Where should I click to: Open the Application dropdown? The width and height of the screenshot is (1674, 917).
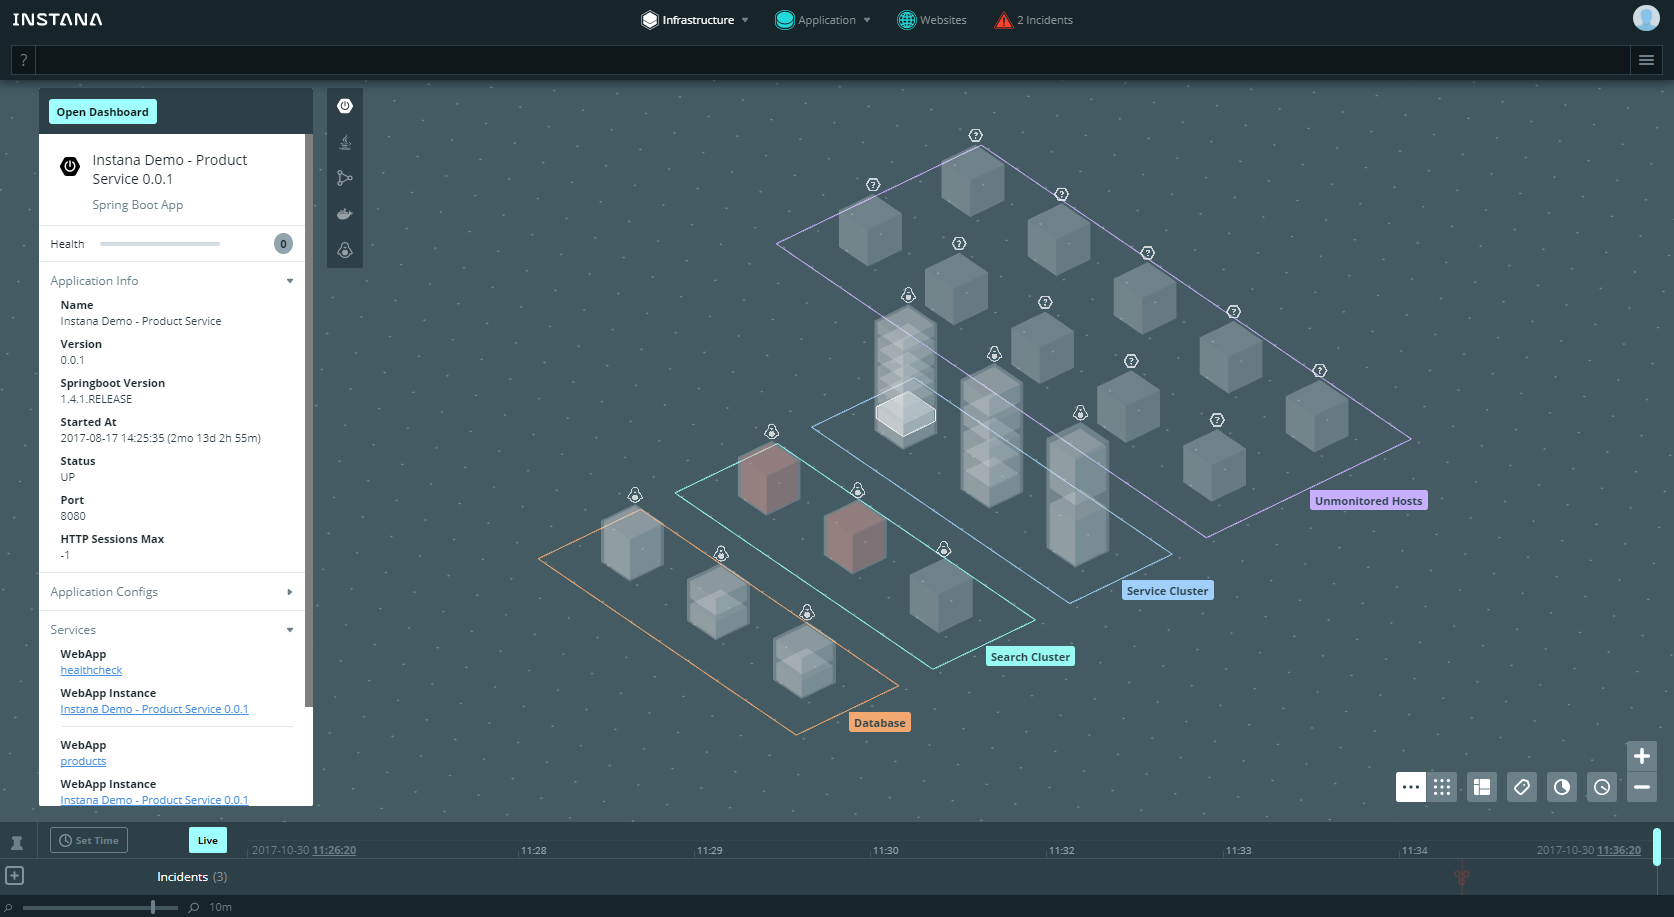823,20
